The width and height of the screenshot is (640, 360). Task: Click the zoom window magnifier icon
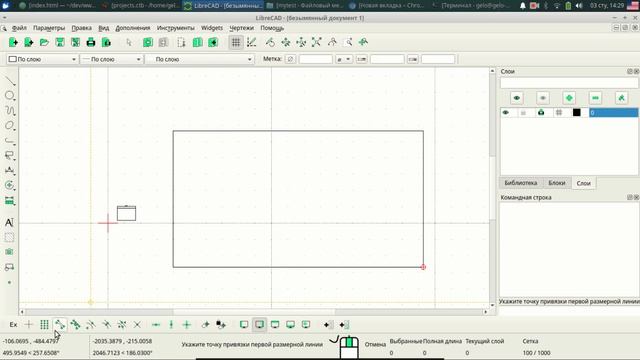click(348, 42)
